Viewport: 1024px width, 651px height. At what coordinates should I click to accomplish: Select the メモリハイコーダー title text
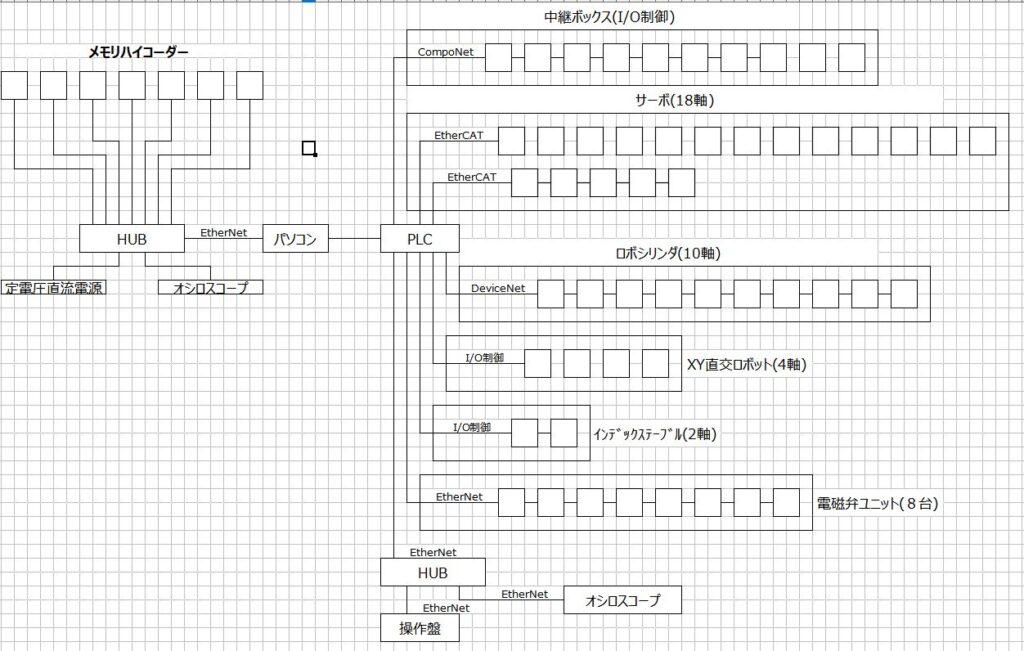coord(138,52)
